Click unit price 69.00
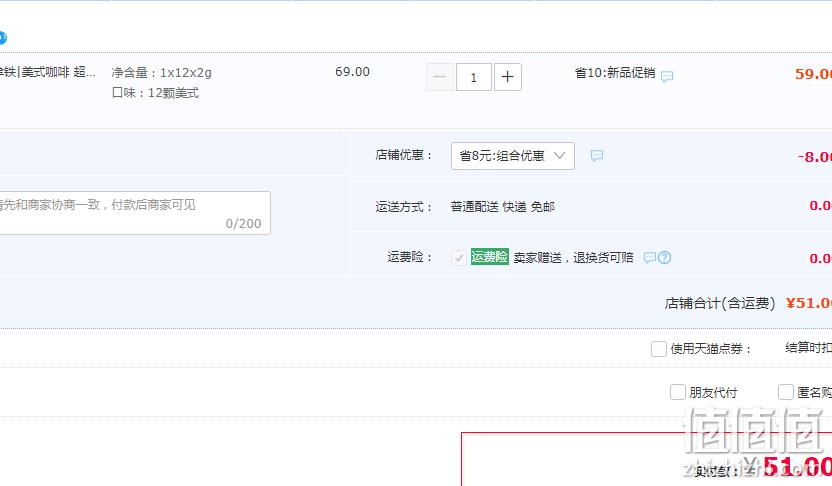 pyautogui.click(x=352, y=72)
